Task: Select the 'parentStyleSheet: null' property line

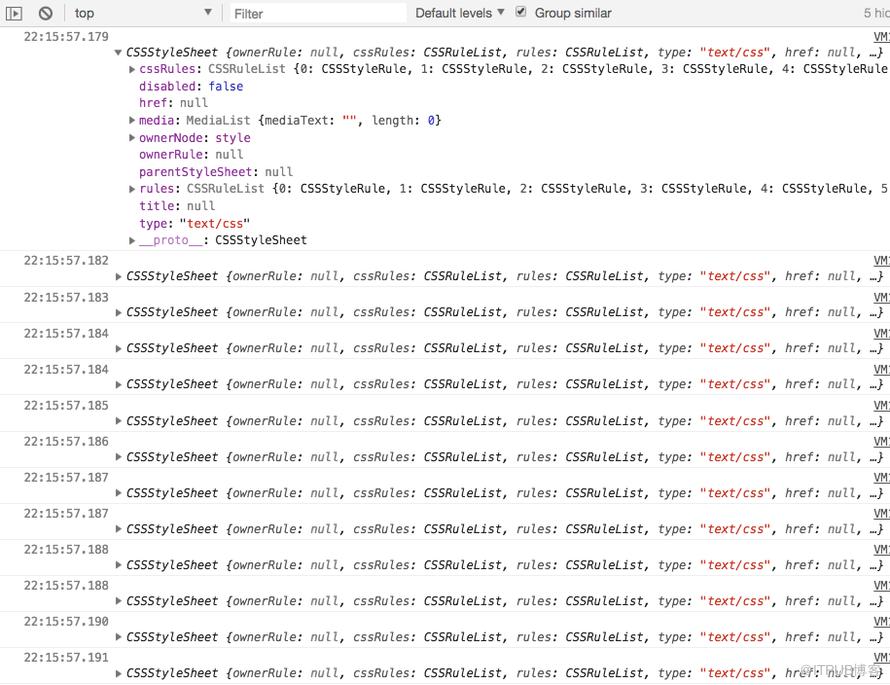Action: pos(216,172)
